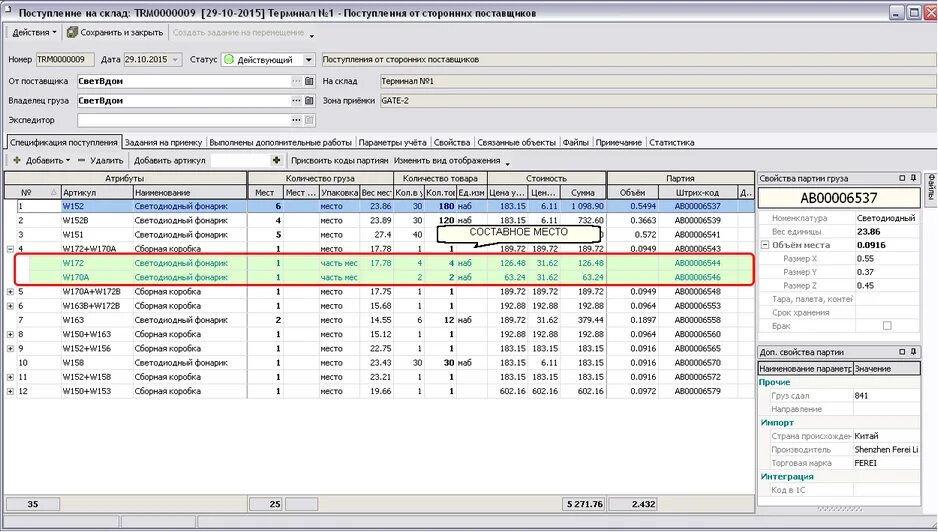Click Удалить button
This screenshot has height=532, width=938.
[100, 160]
